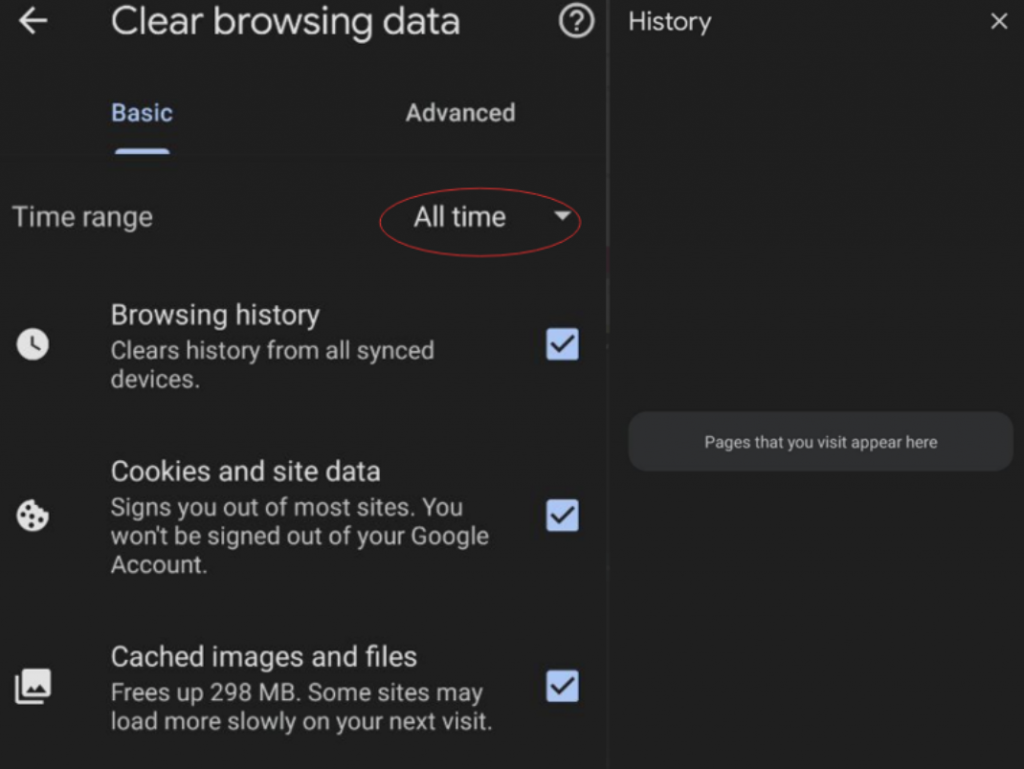Click the clock icon beside Browsing history
This screenshot has width=1024, height=769.
(33, 345)
